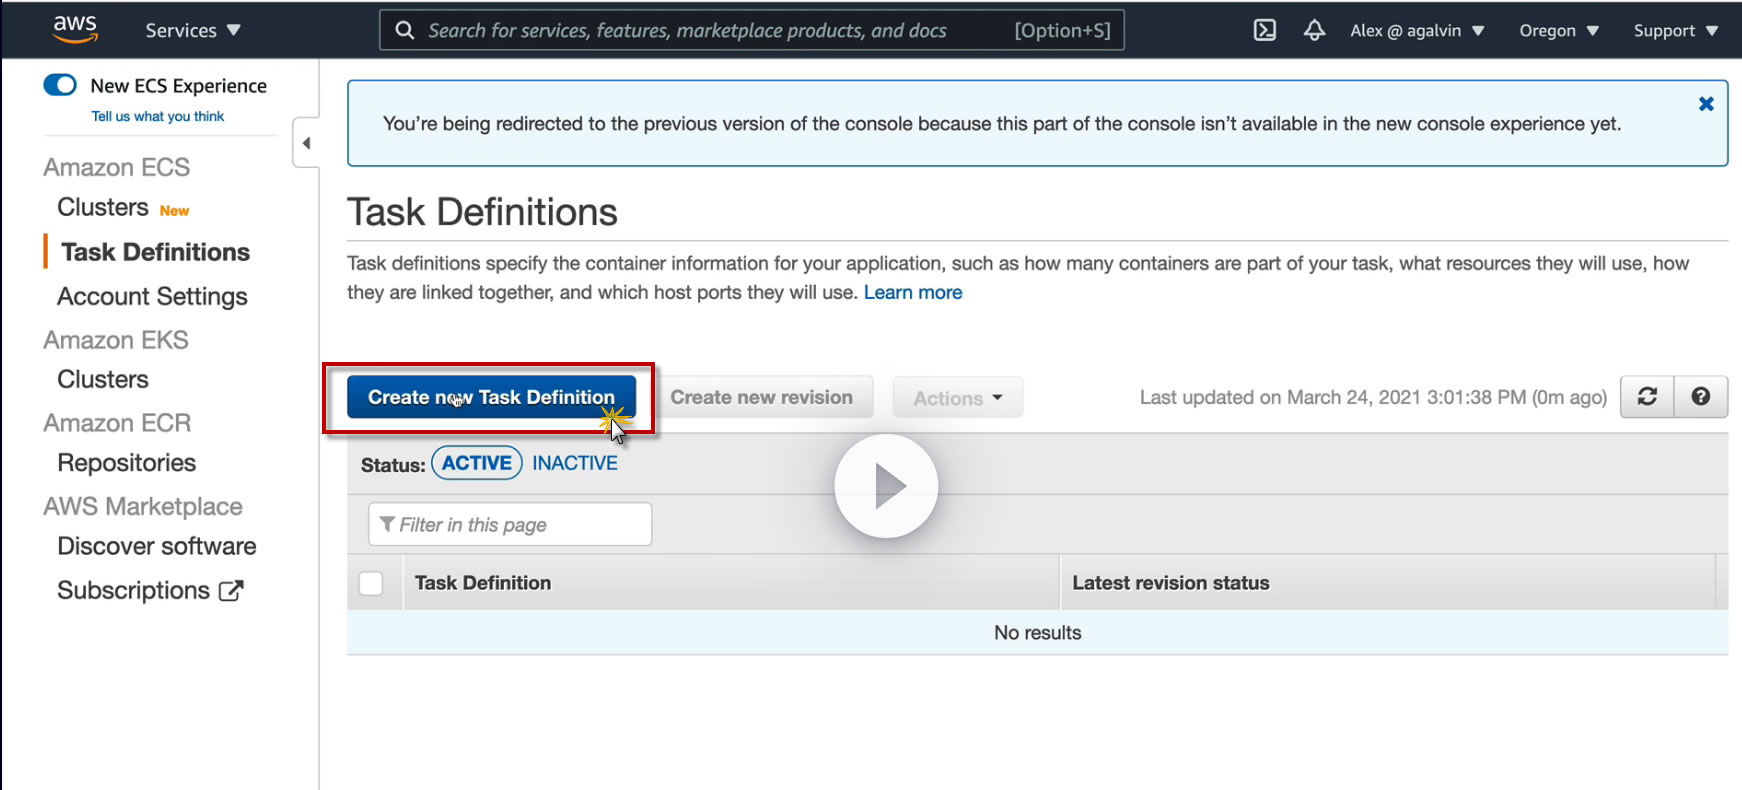The image size is (1742, 790).
Task: Click the AWS logo home icon
Action: [x=75, y=29]
